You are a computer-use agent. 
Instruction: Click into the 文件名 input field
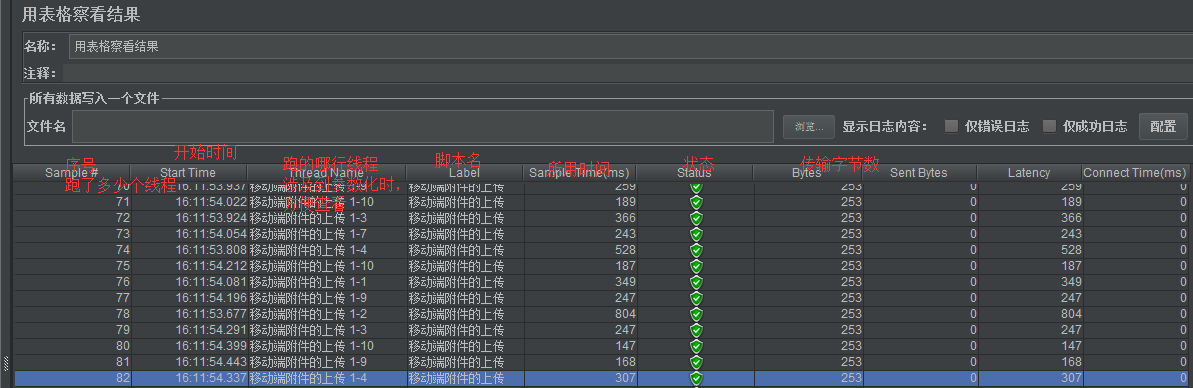423,126
